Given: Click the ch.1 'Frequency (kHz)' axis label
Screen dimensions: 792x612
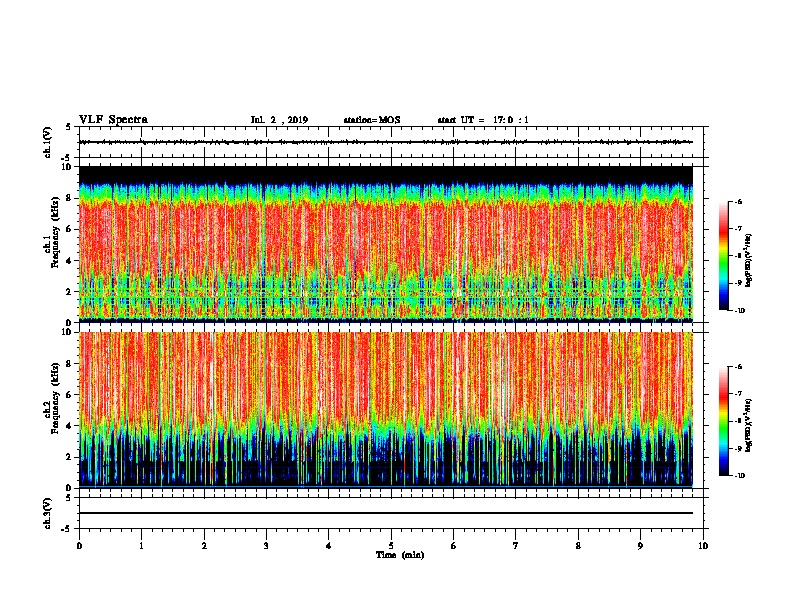Looking at the screenshot, I should 55,230.
